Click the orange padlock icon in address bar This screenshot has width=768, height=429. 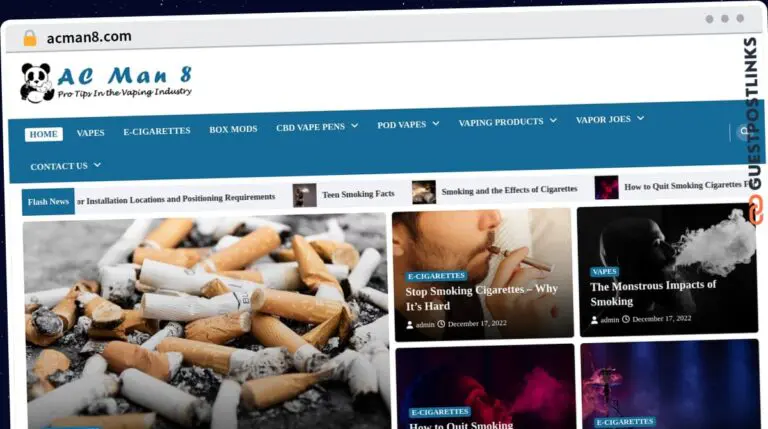click(x=30, y=38)
